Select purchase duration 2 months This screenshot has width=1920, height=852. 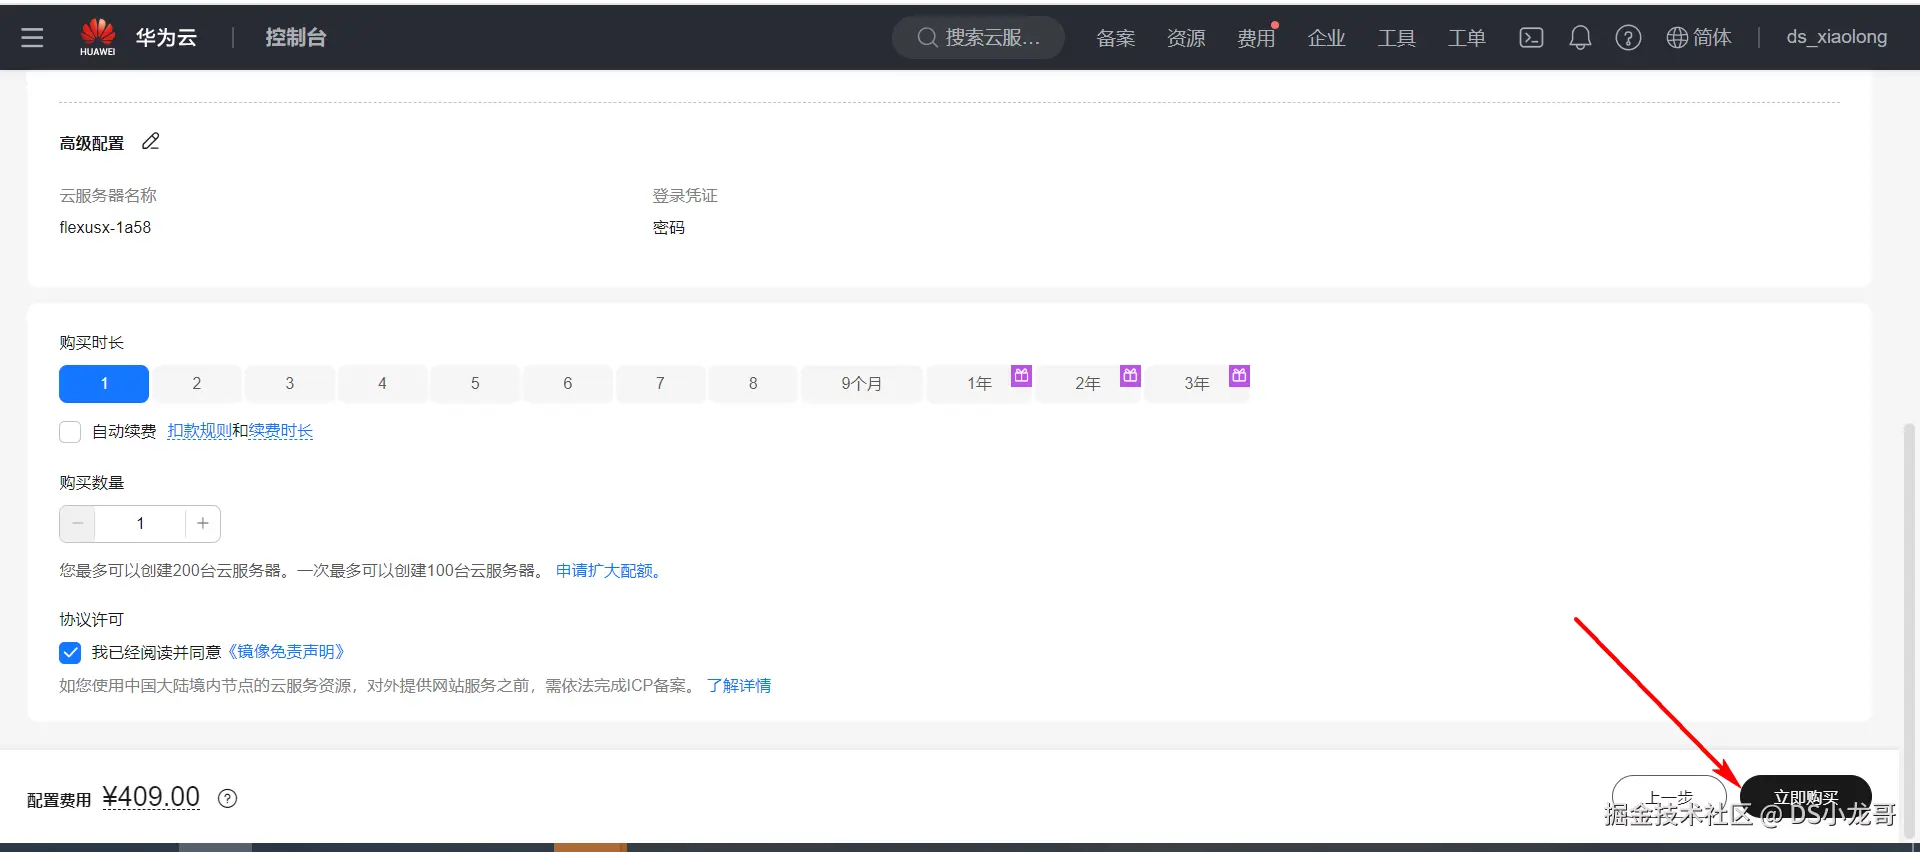[x=197, y=384]
